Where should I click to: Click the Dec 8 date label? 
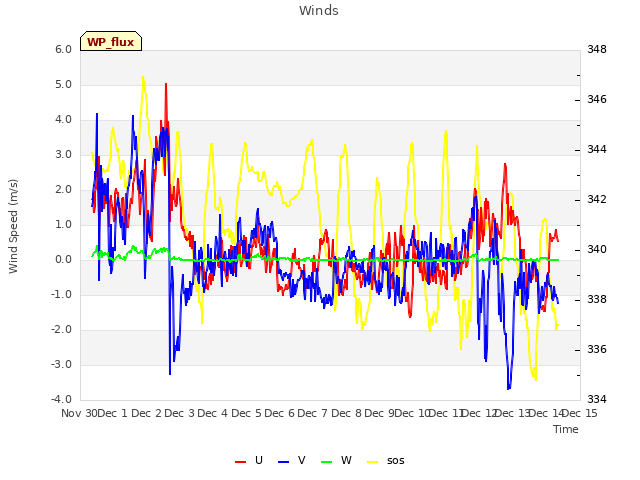coord(347,413)
